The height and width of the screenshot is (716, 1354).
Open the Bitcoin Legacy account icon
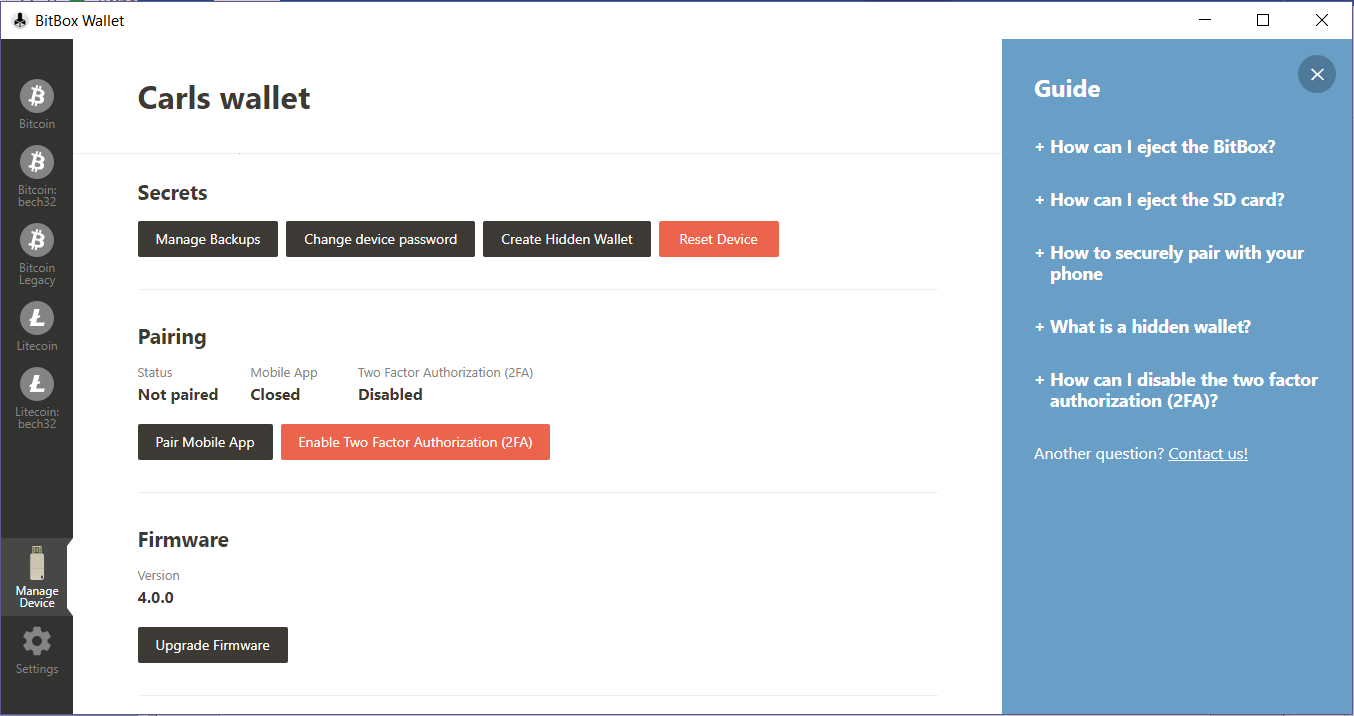[37, 240]
